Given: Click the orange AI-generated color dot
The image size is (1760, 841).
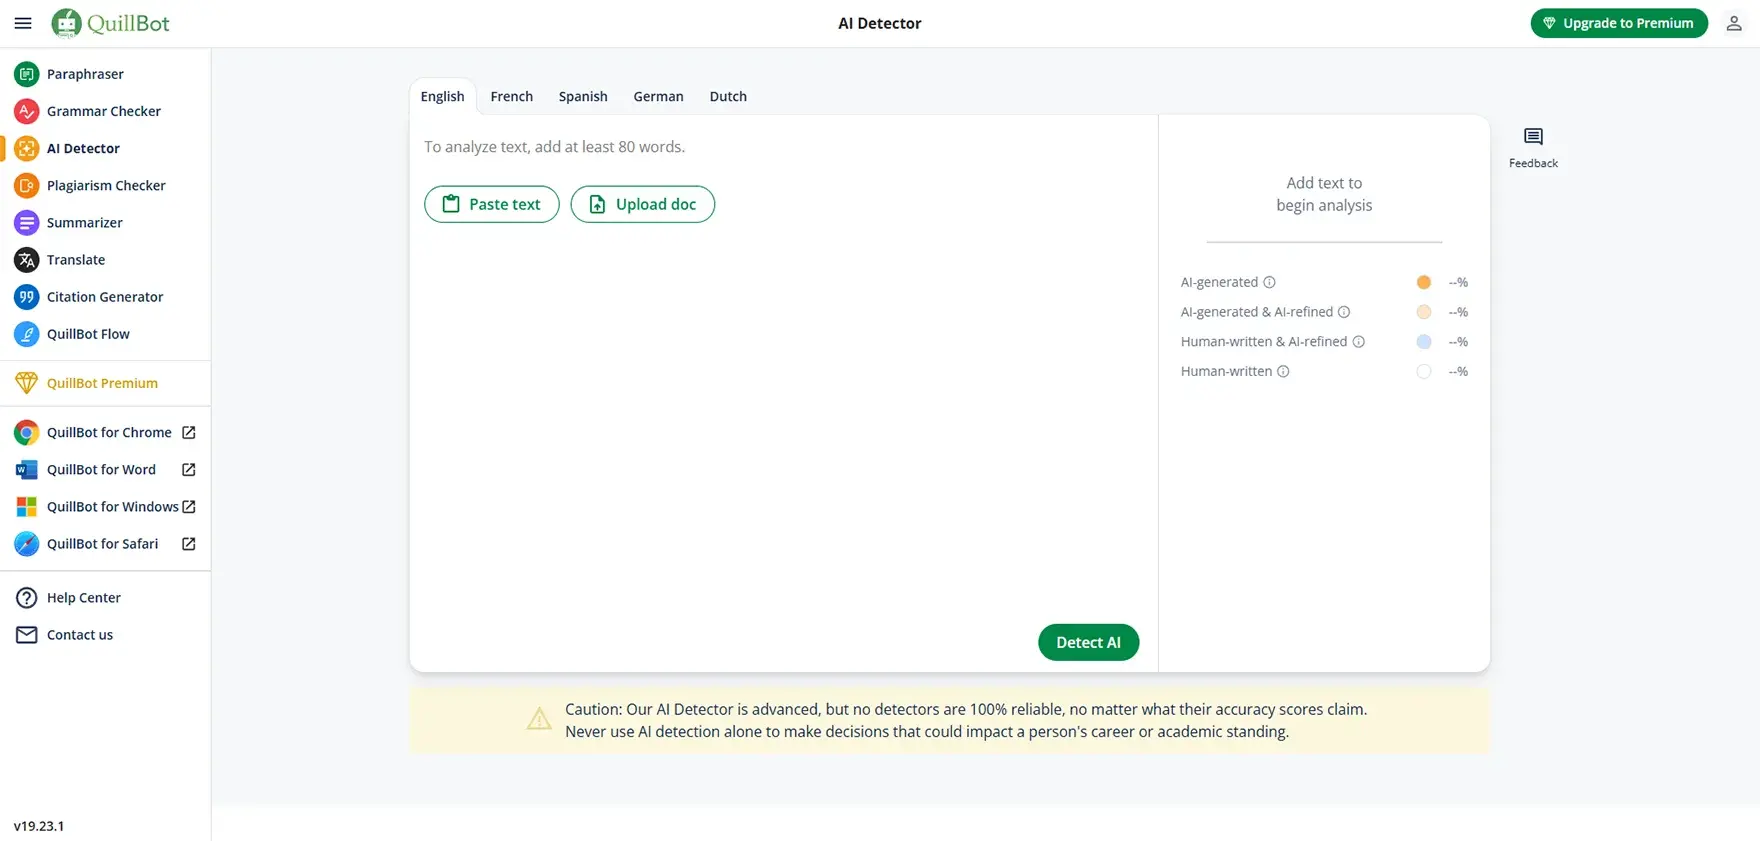Looking at the screenshot, I should tap(1424, 282).
